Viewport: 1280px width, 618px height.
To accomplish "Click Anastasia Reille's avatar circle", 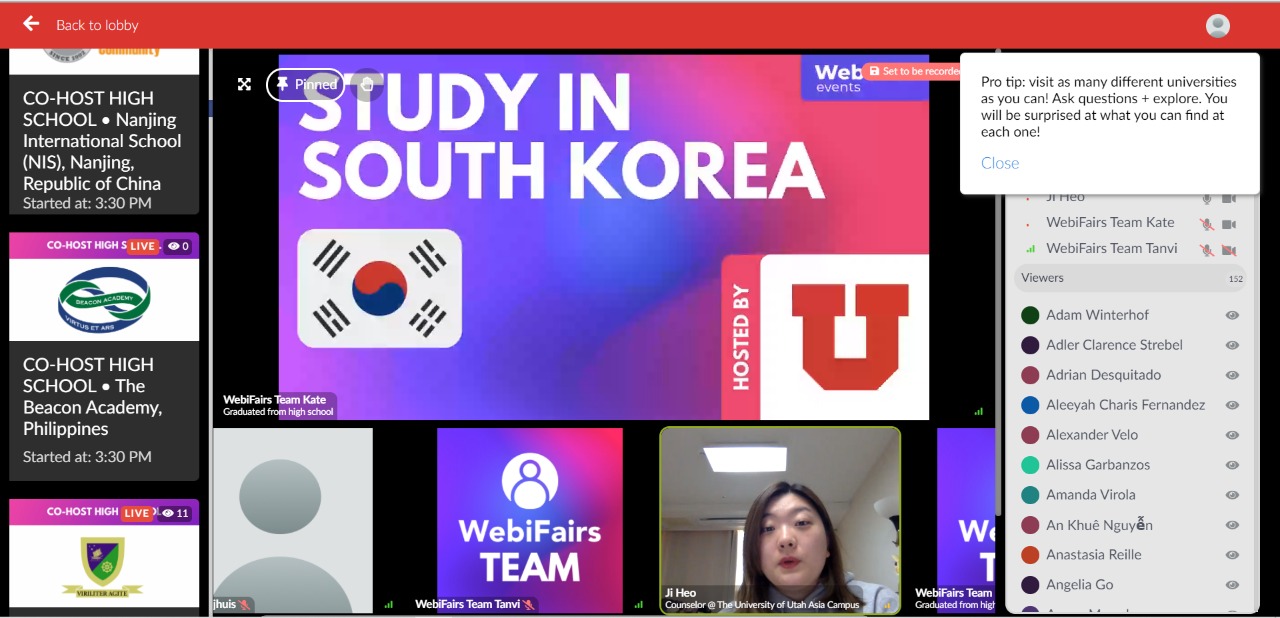I will (1030, 555).
